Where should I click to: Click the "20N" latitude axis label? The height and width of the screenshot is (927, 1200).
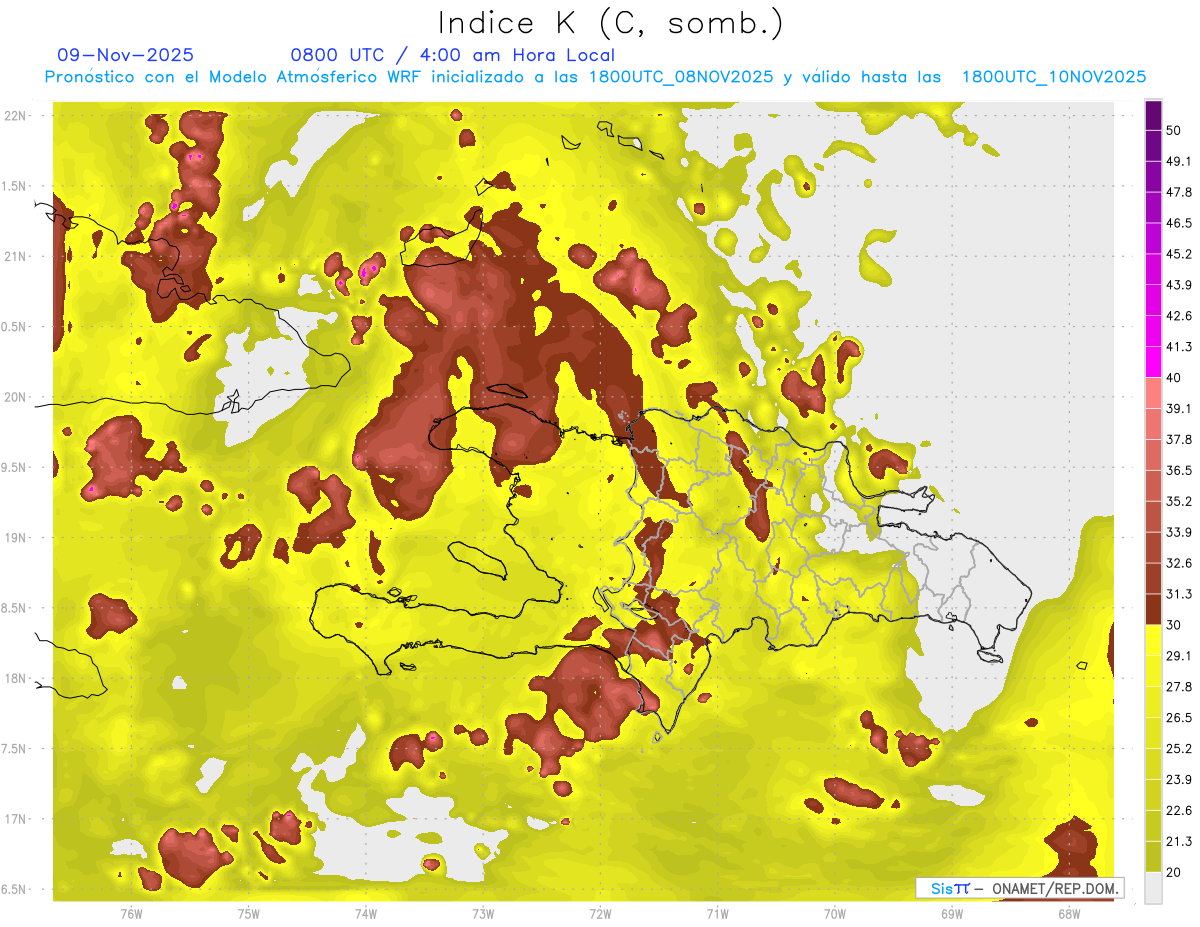coord(15,397)
